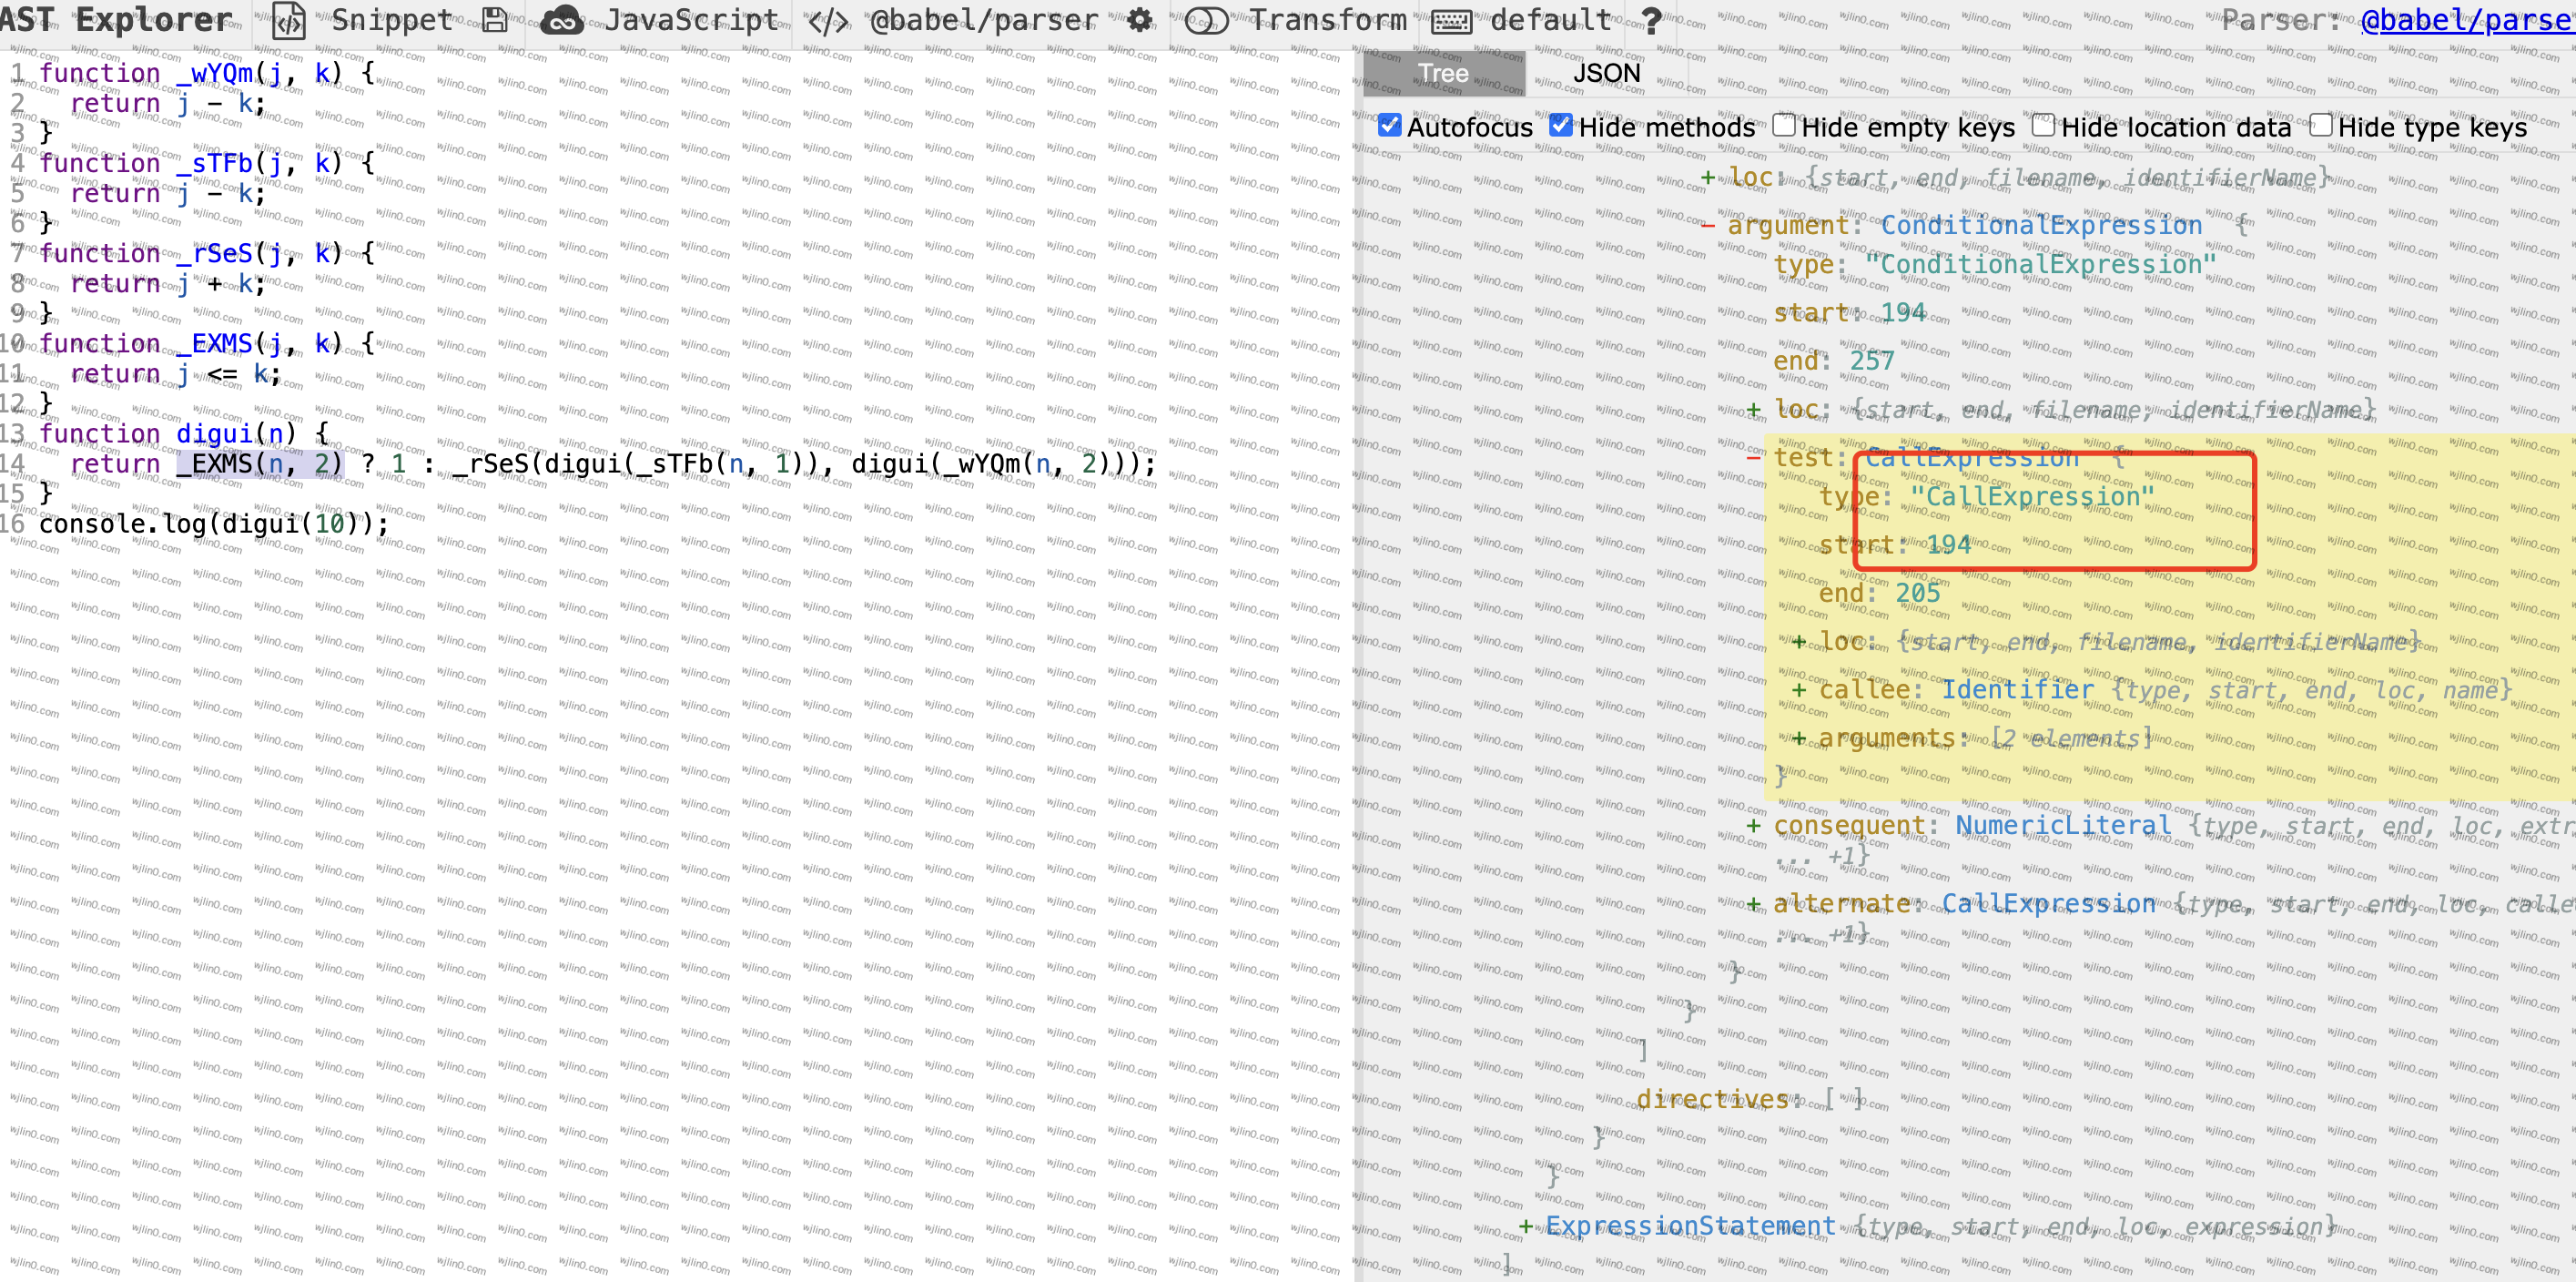Click 'return j <= k' on line 11
This screenshot has height=1282, width=2576.
[176, 374]
